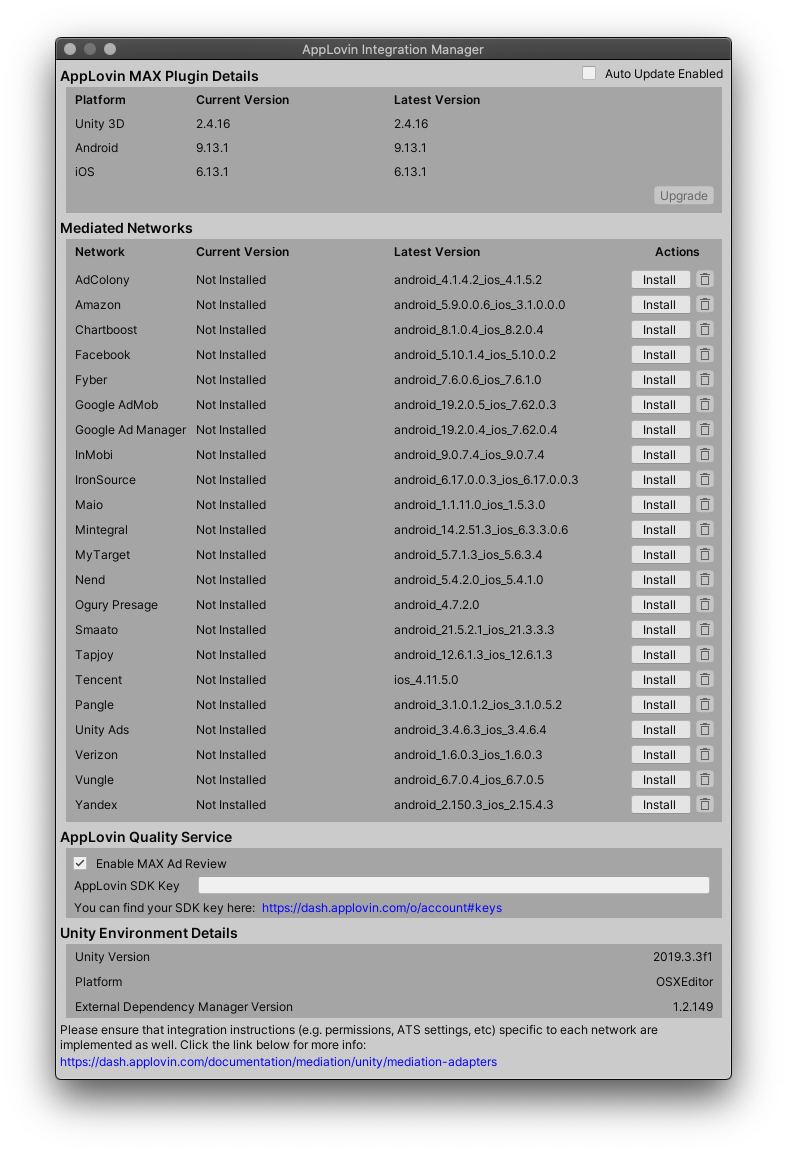Click the Mediated Networks heading
Screen dimensions: 787x1153
pos(127,228)
